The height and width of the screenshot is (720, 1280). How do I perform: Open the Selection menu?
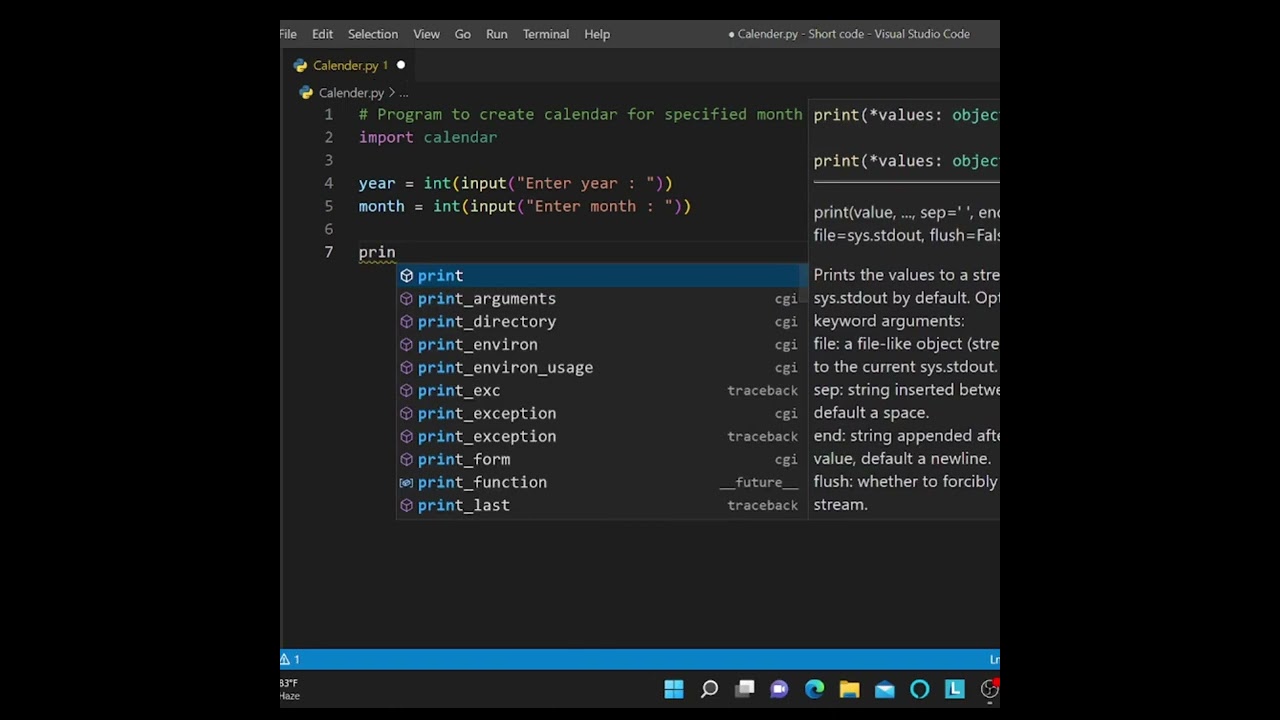373,34
